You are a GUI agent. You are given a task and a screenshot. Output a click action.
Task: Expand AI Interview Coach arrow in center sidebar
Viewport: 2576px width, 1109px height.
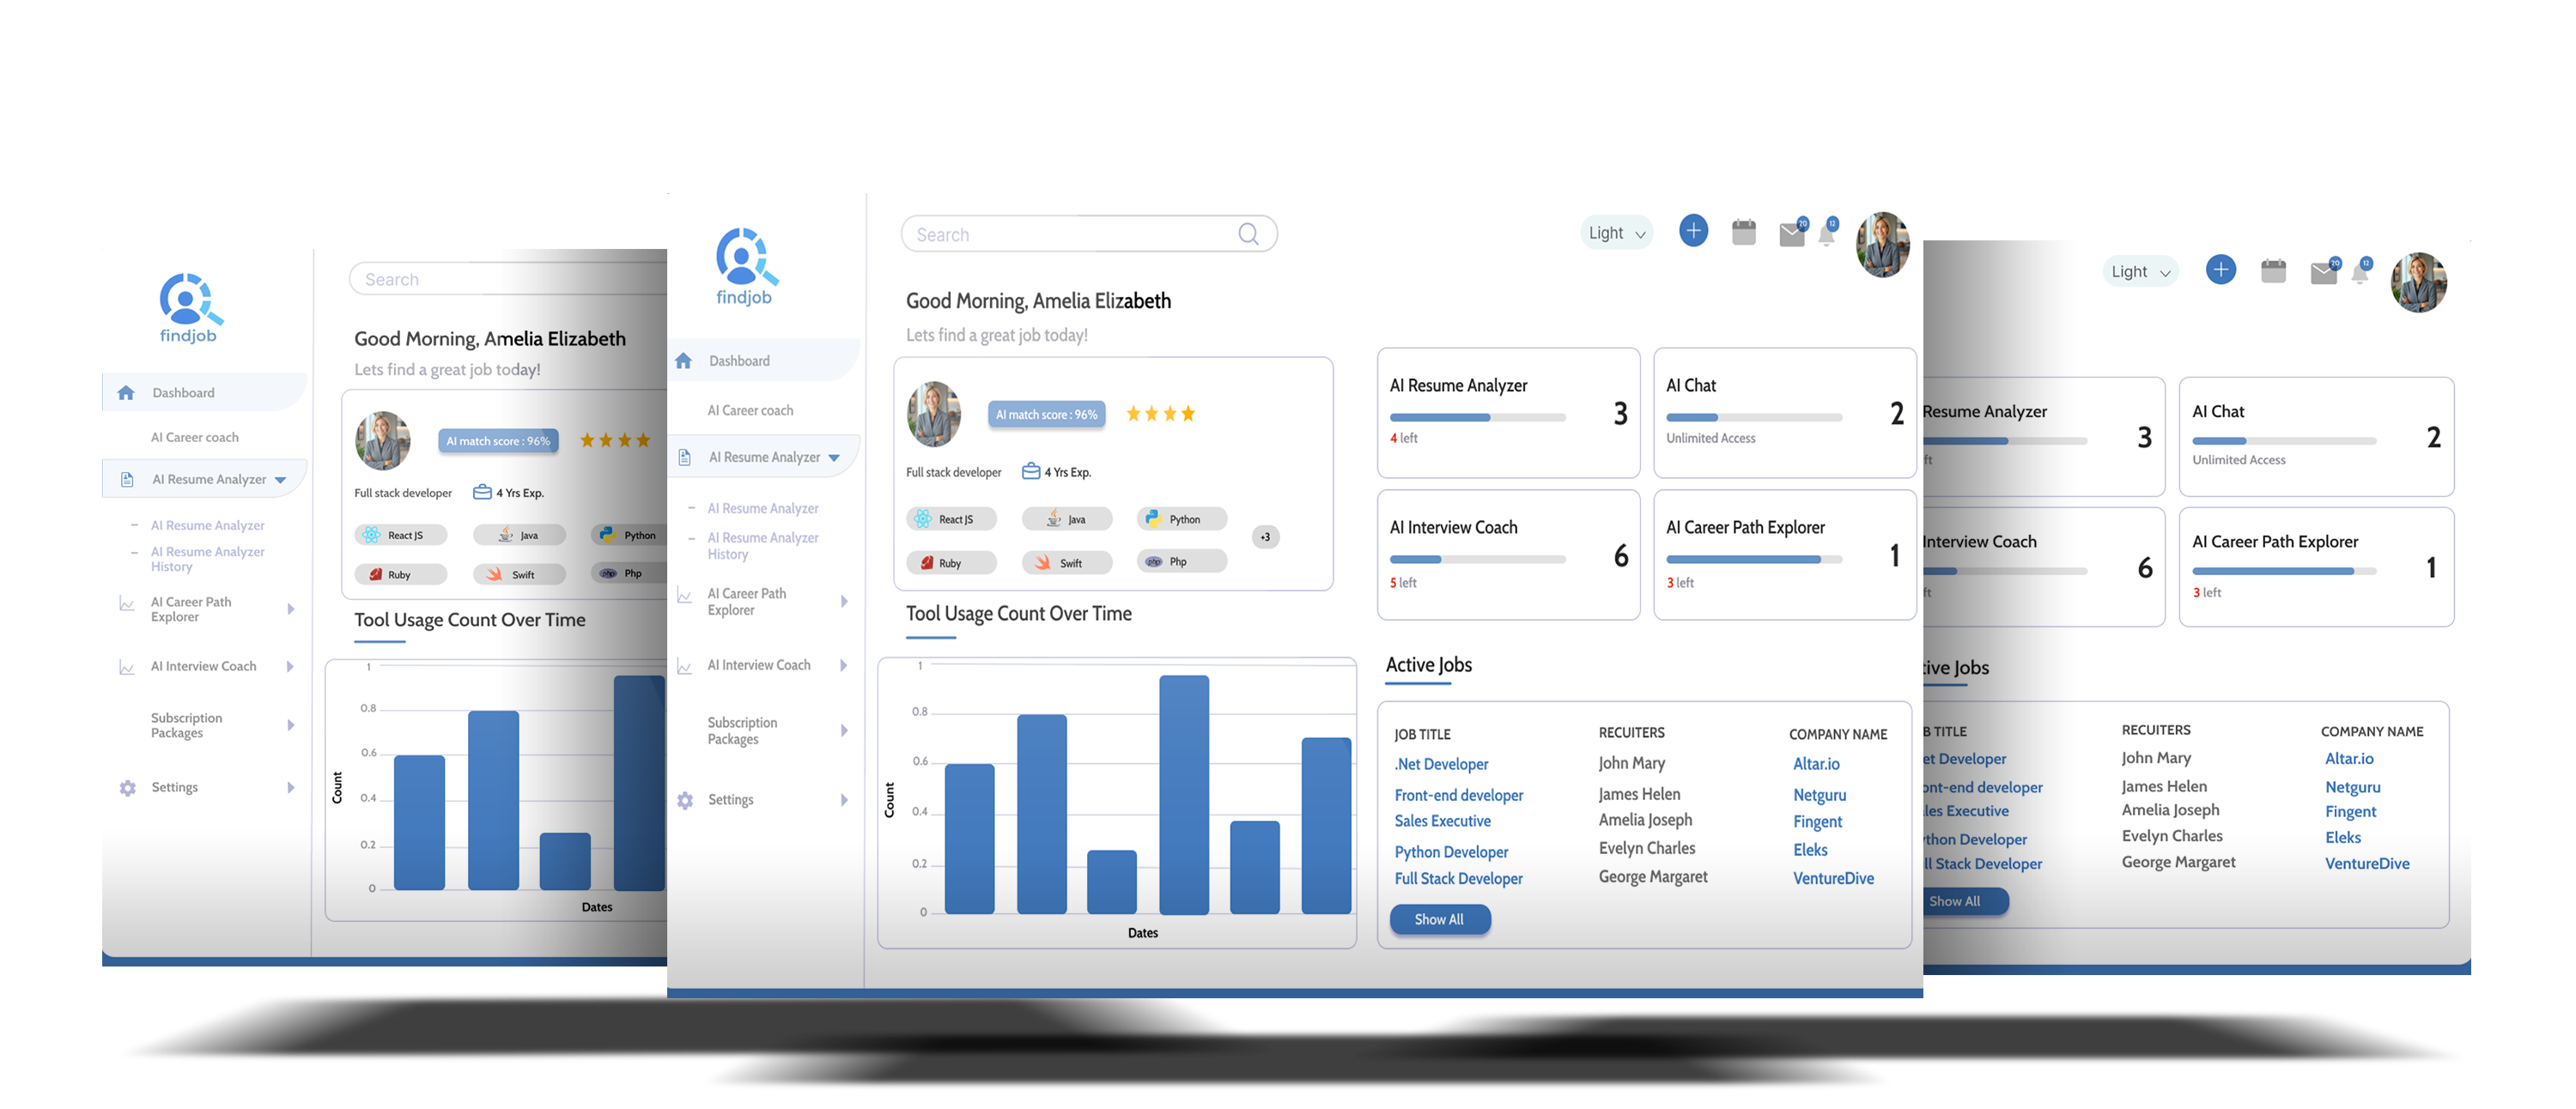pos(844,665)
